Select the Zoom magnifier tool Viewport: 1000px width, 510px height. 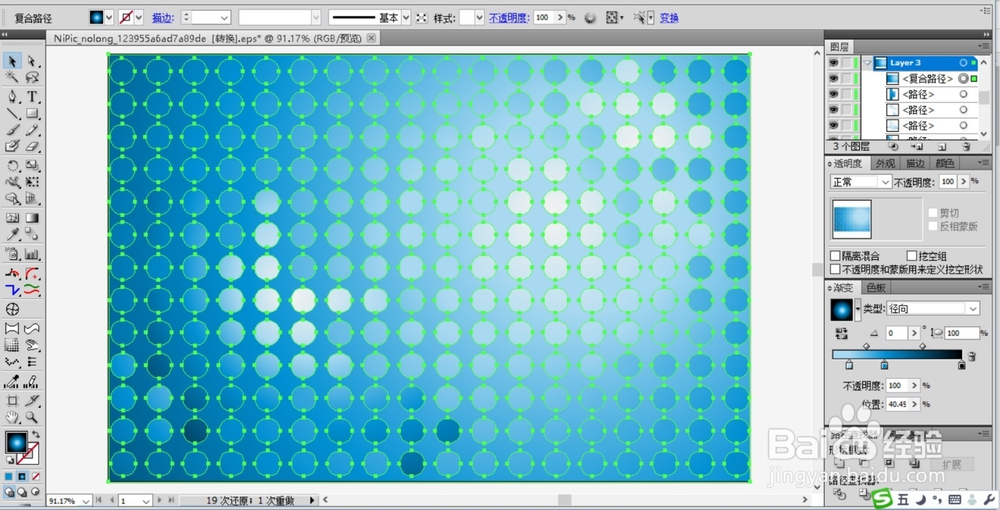coord(32,418)
